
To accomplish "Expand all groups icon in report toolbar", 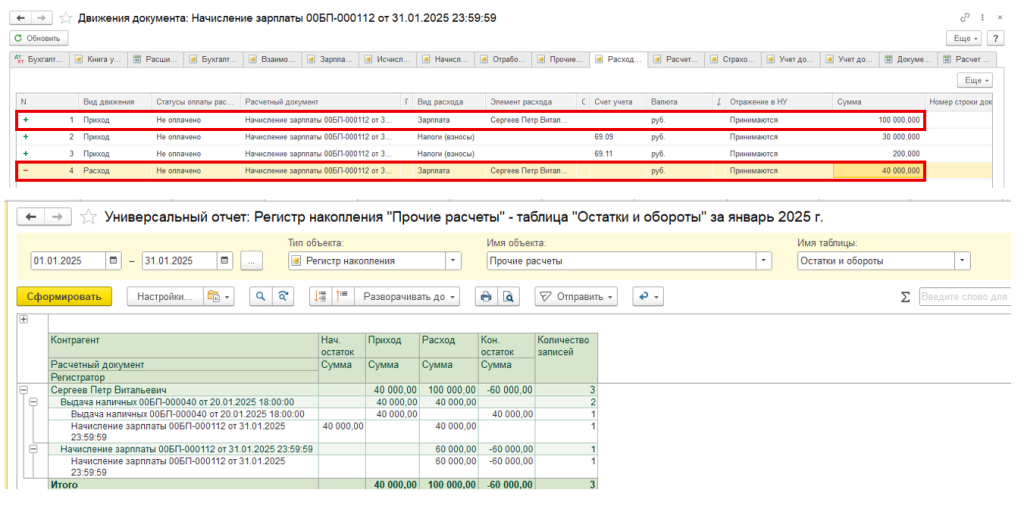I will (x=343, y=296).
